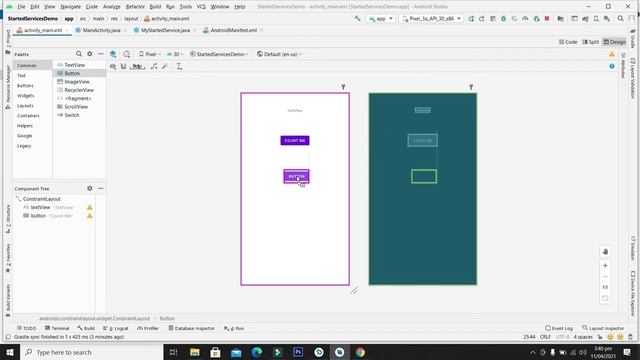Switch to Design view mode
640x360 pixels.
point(614,42)
